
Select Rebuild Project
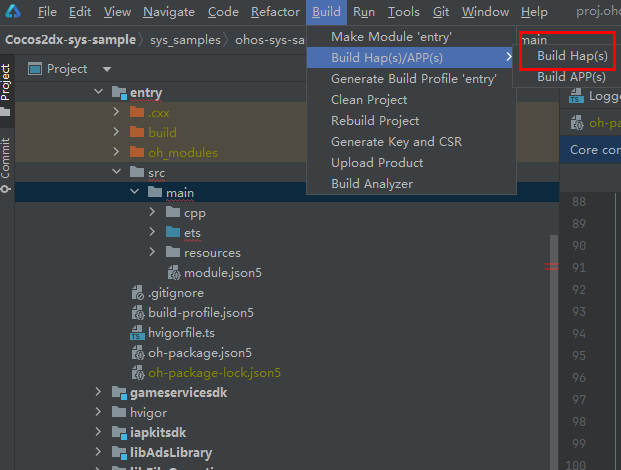coord(411,121)
